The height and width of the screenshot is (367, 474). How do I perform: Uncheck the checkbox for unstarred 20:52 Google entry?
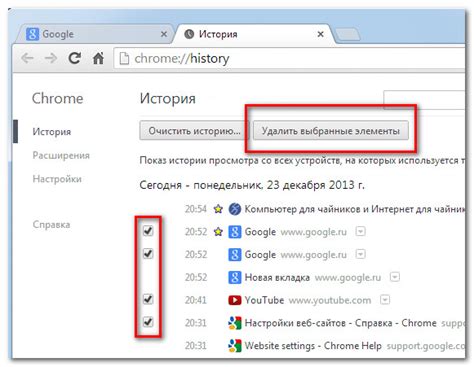[x=148, y=254]
